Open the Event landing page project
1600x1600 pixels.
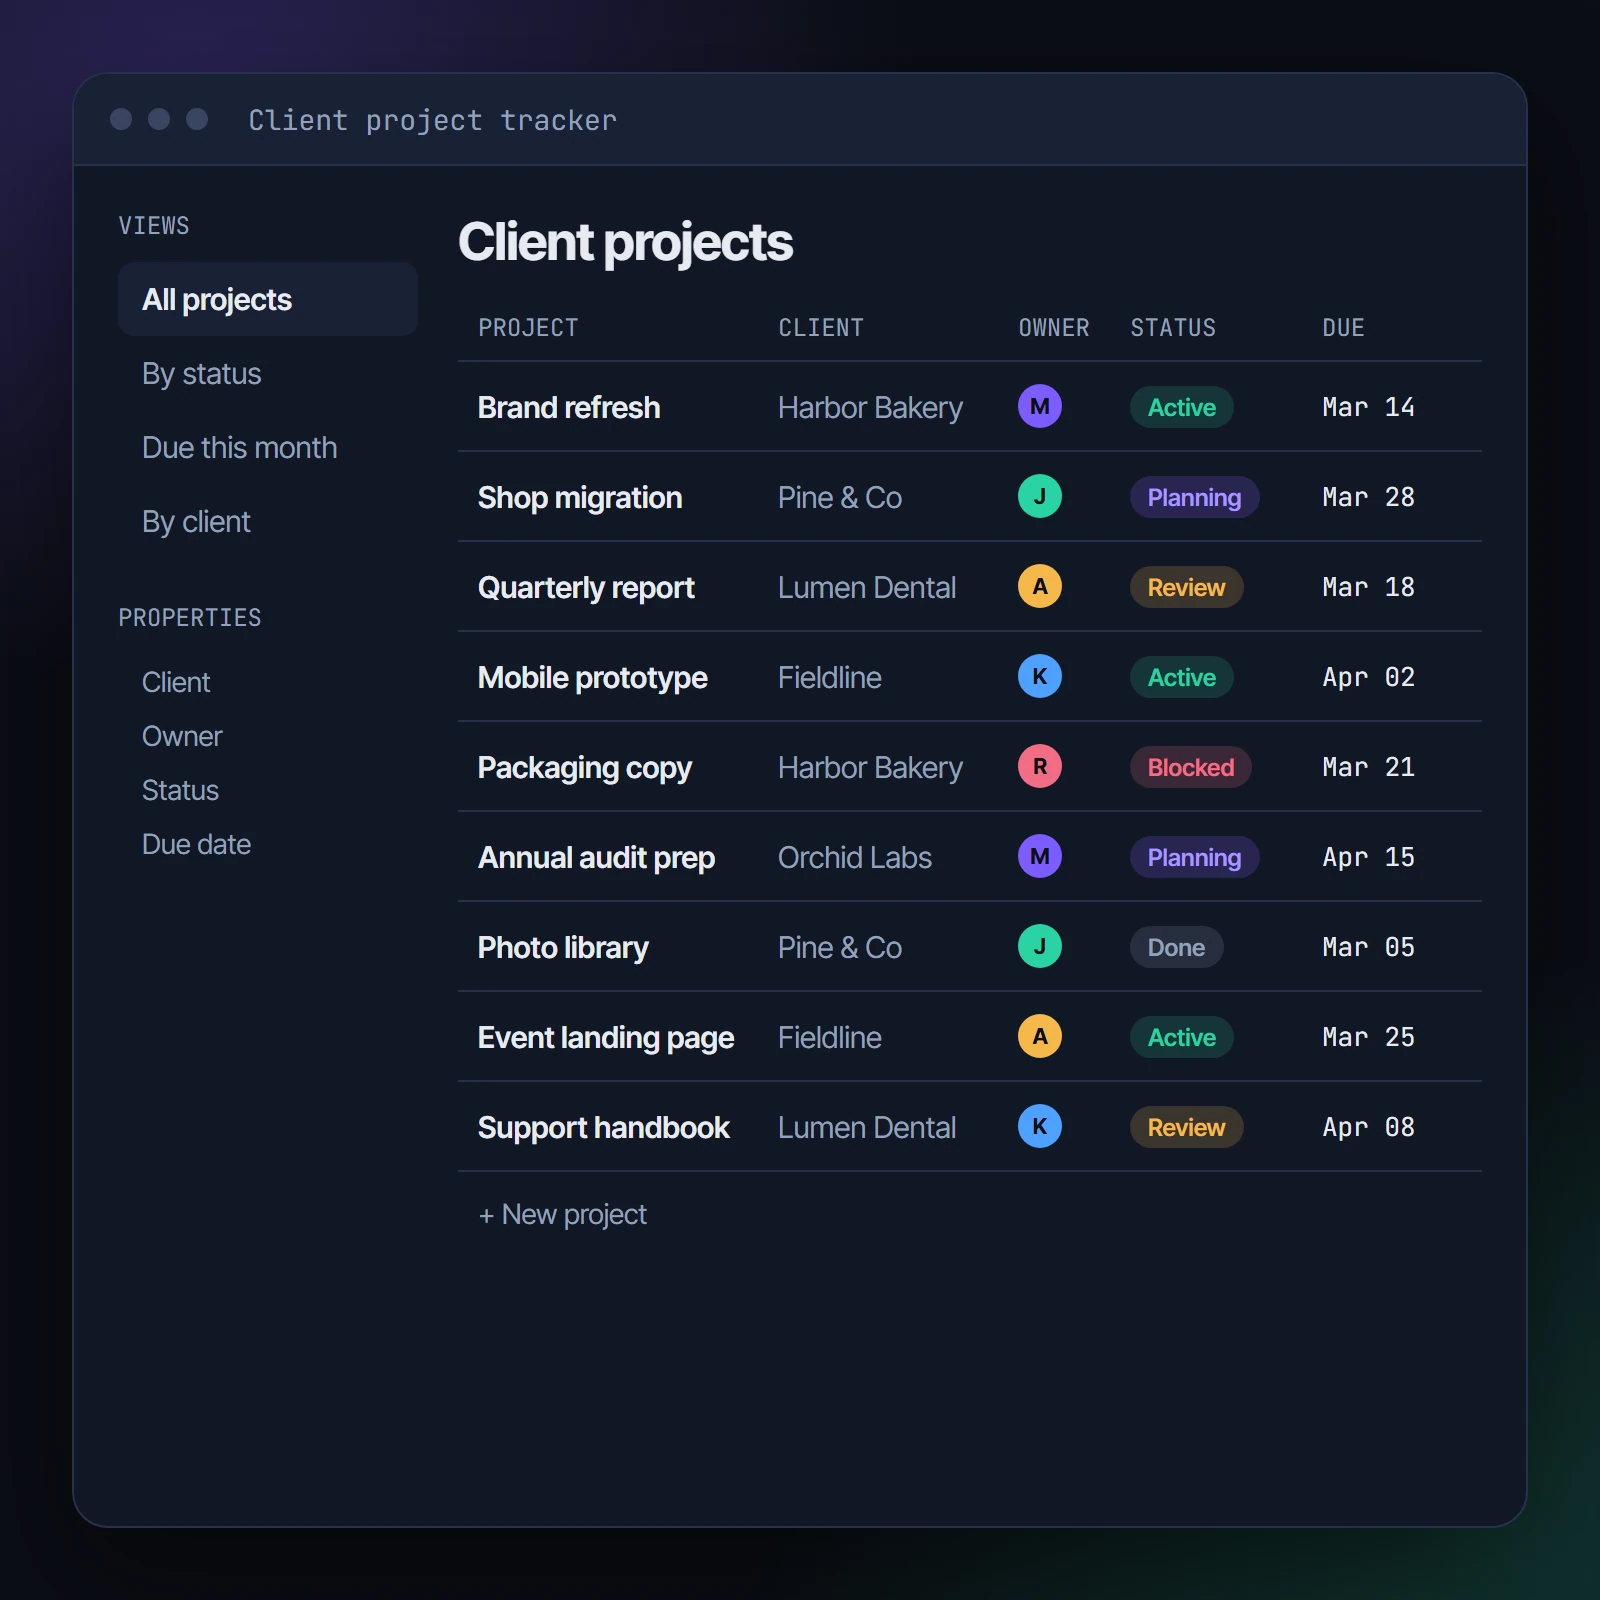606,1037
